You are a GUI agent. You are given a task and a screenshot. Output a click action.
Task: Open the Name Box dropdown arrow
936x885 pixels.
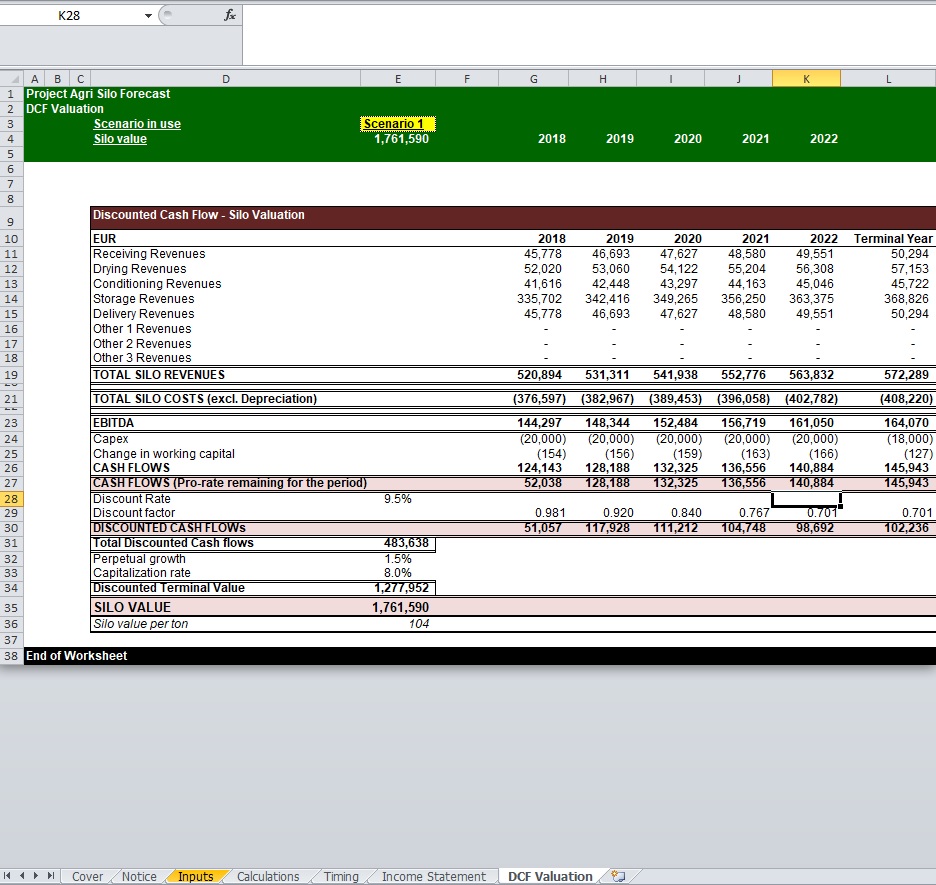[x=148, y=16]
